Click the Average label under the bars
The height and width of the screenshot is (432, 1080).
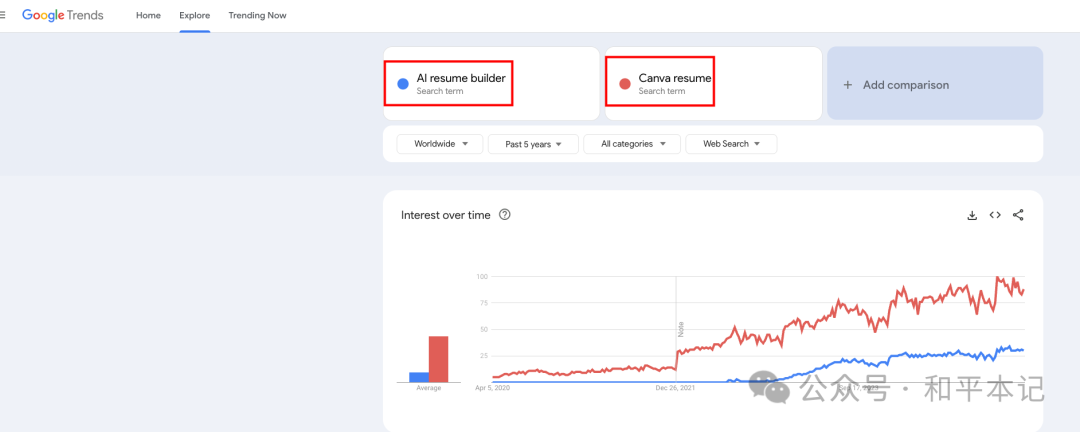click(428, 388)
